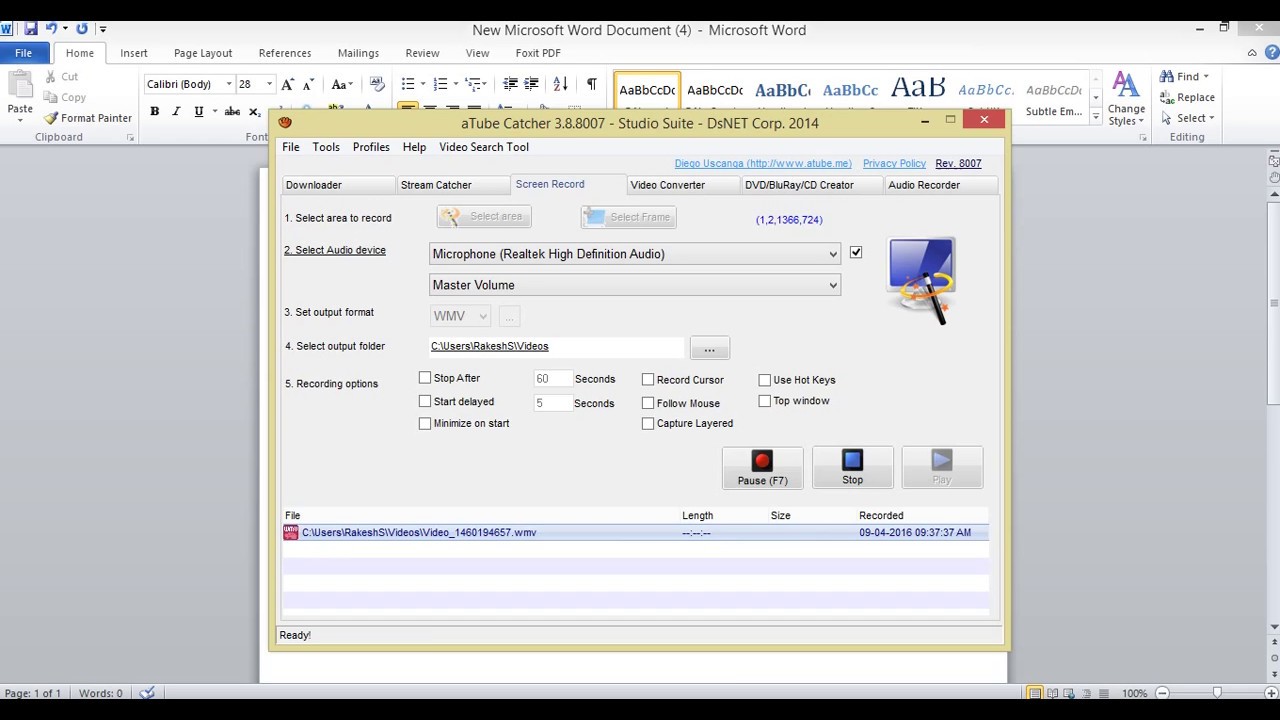Click the Subscript icon in Word

point(254,112)
